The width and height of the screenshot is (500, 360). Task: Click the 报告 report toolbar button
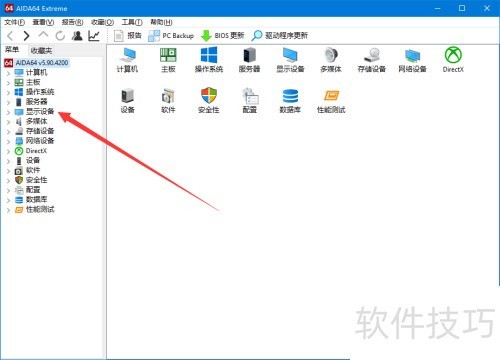coord(127,35)
